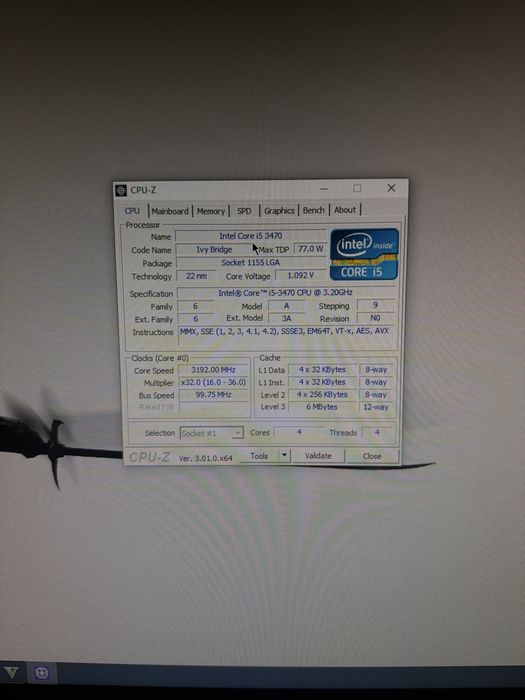Click the L1 Data value 4 x 32 KBytes
Viewport: 525px width, 700px height.
pos(322,370)
